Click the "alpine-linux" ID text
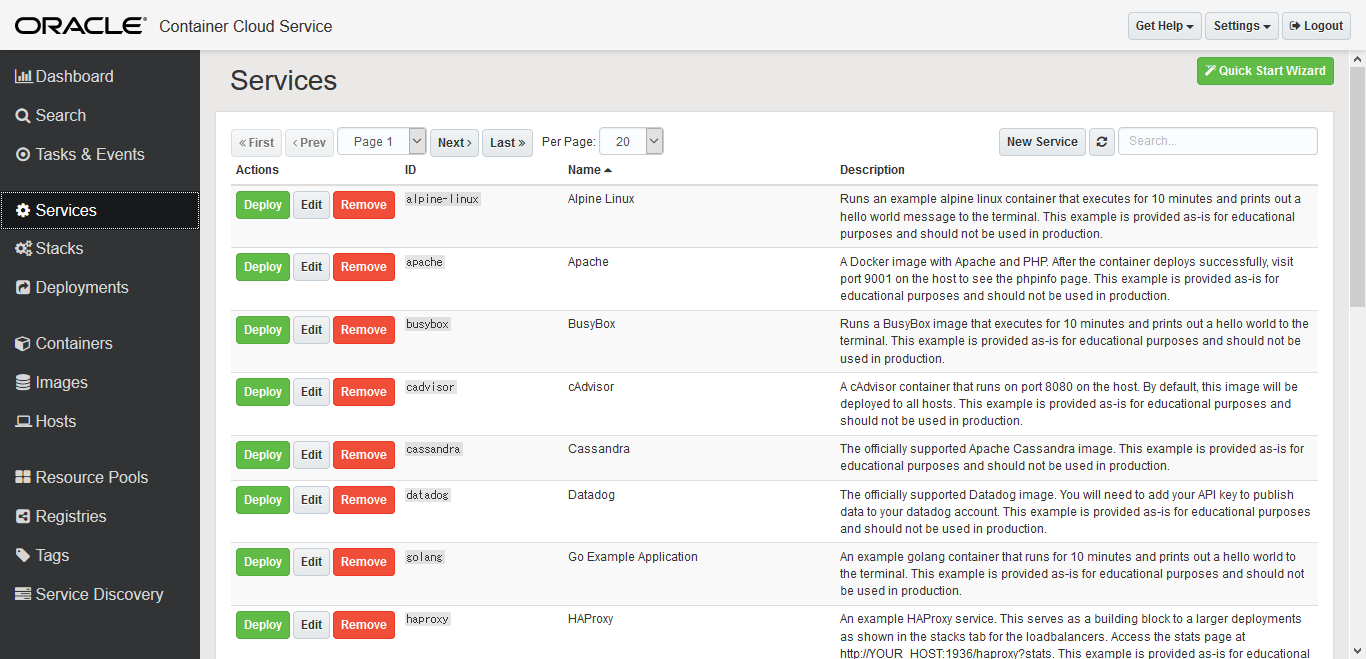The height and width of the screenshot is (659, 1366). click(443, 199)
